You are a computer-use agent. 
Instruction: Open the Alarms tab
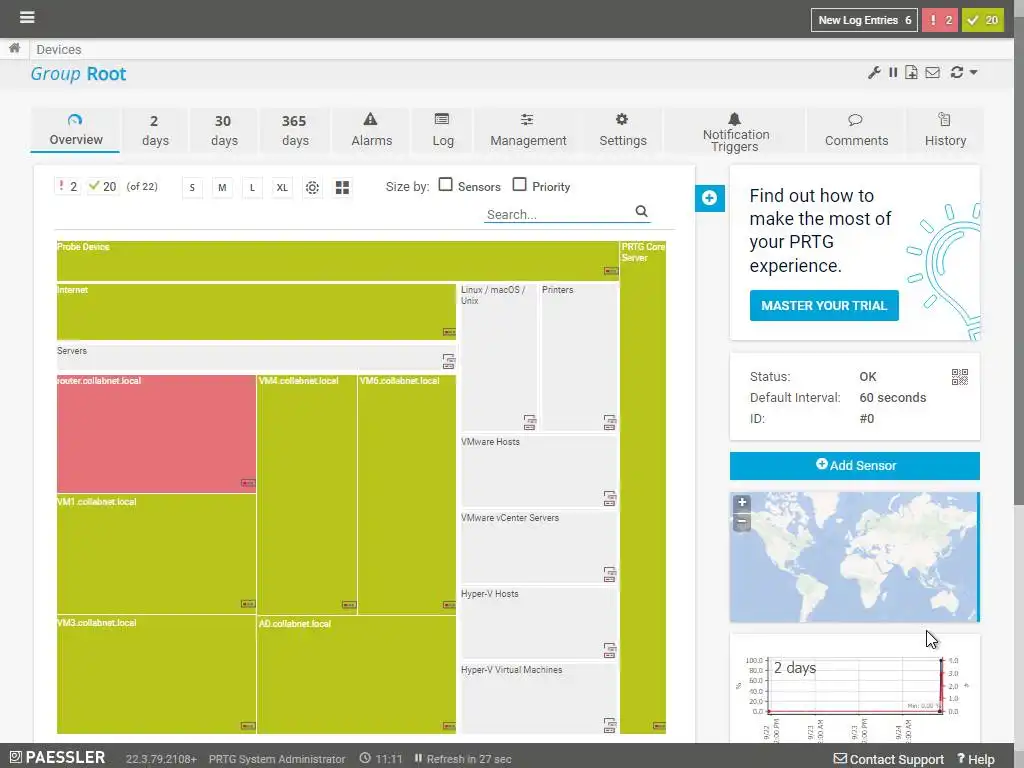click(371, 130)
